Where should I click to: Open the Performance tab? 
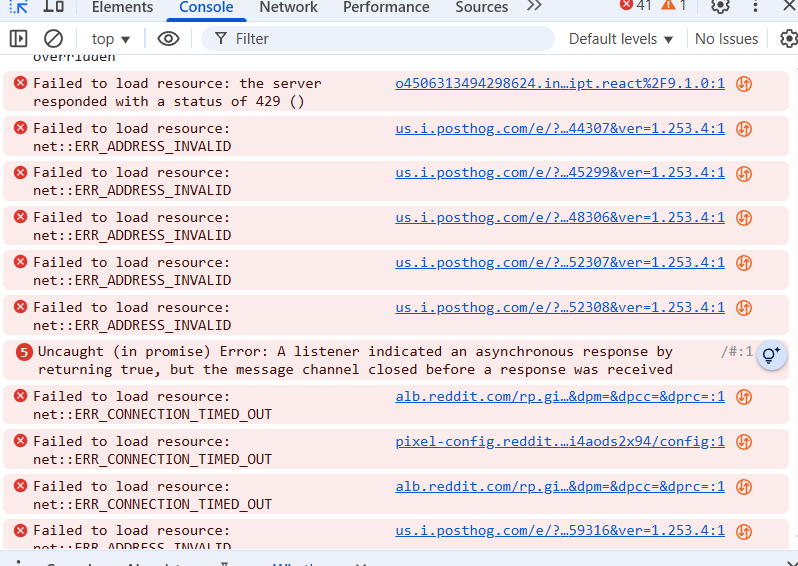click(386, 7)
